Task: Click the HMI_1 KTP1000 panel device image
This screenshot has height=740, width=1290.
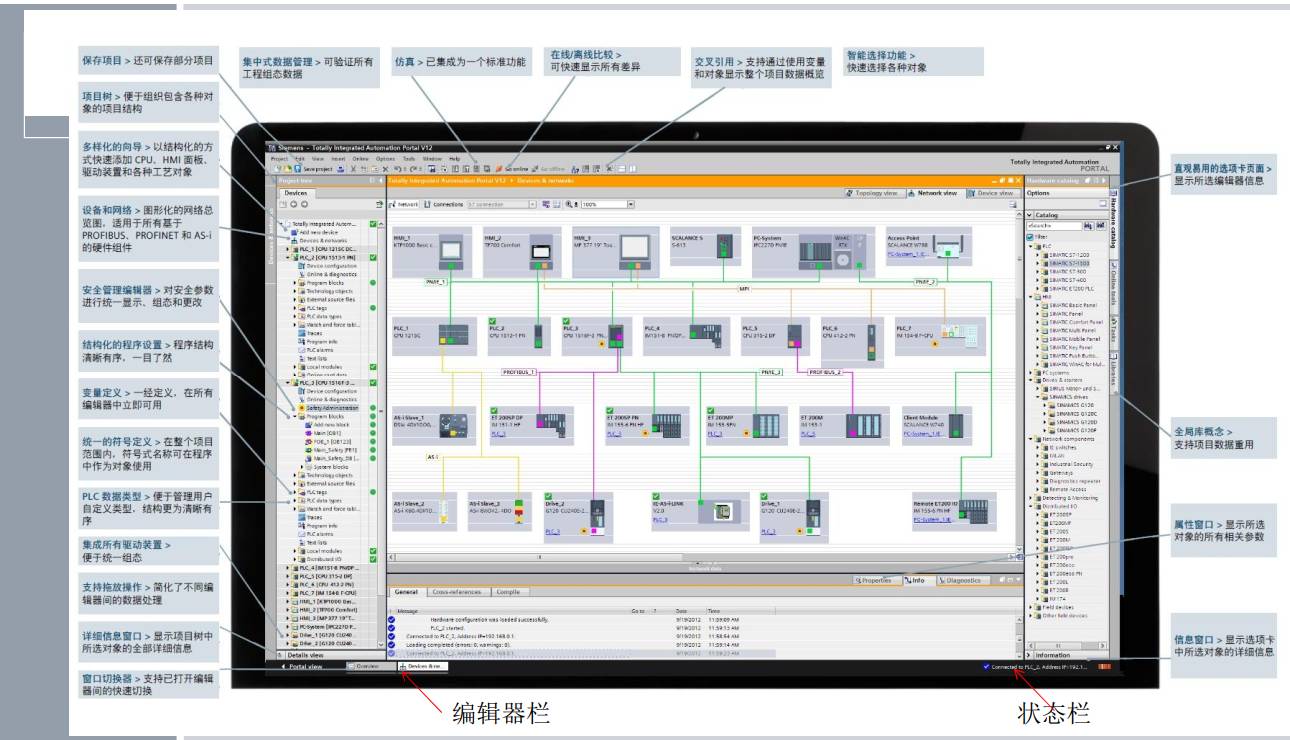Action: (x=451, y=252)
